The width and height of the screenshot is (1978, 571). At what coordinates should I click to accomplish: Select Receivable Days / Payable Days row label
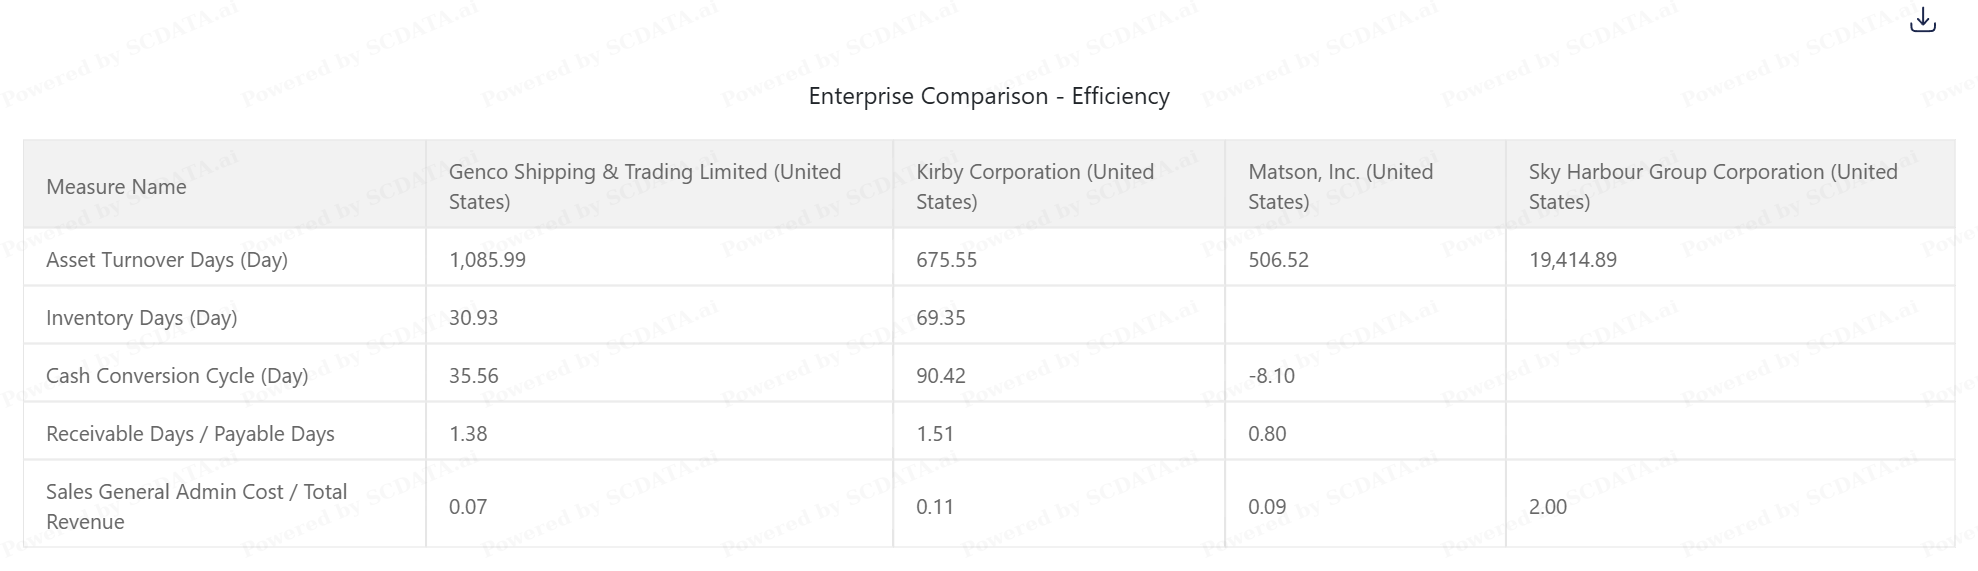click(x=190, y=434)
